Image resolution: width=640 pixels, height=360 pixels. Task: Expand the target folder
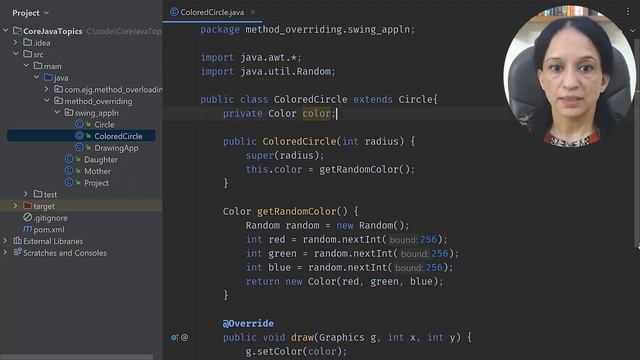tap(16, 206)
